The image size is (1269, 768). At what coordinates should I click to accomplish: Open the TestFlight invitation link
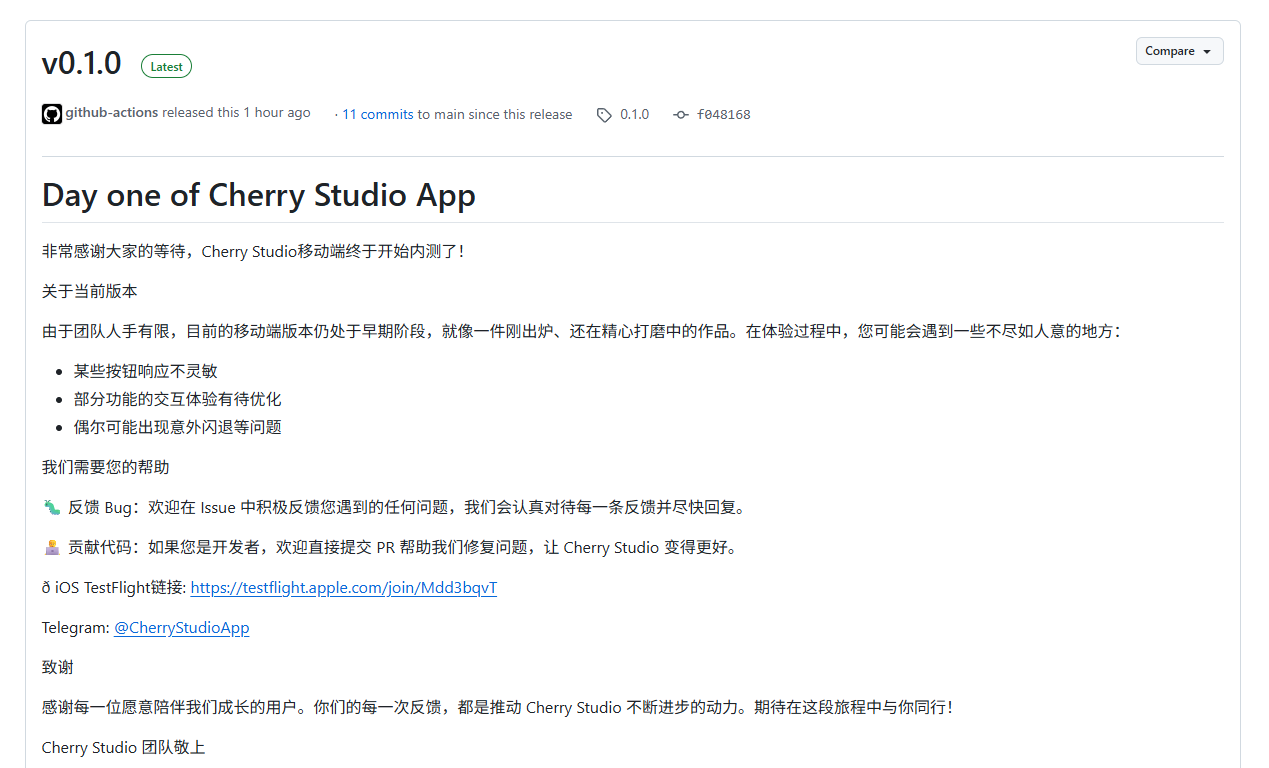coord(343,587)
